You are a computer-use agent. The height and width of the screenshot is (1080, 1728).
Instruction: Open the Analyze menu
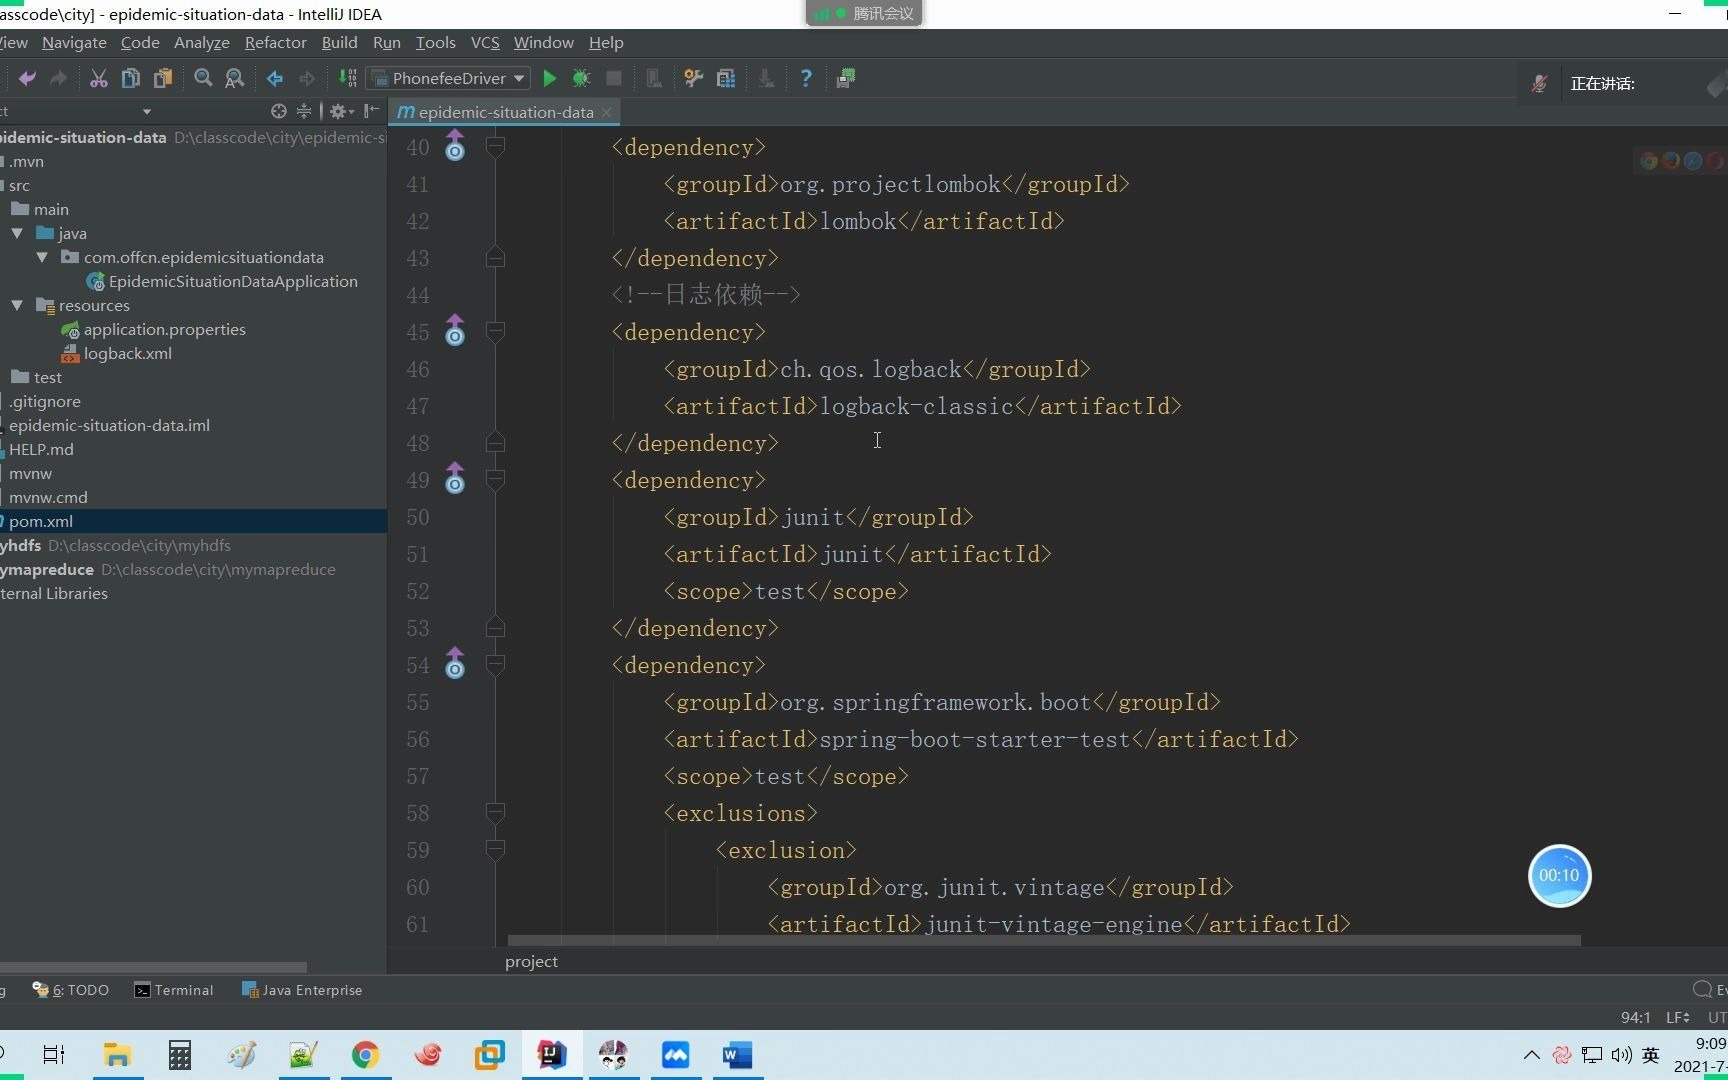[x=202, y=42]
